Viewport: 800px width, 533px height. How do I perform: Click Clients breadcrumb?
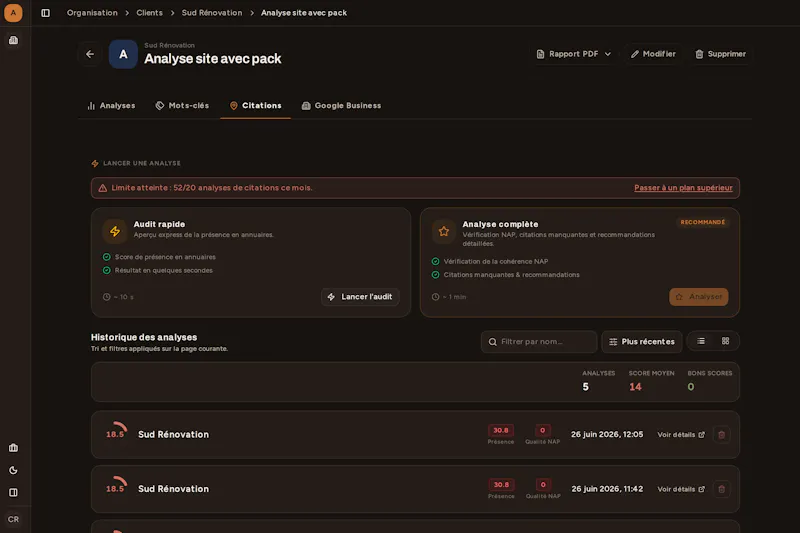tap(149, 13)
